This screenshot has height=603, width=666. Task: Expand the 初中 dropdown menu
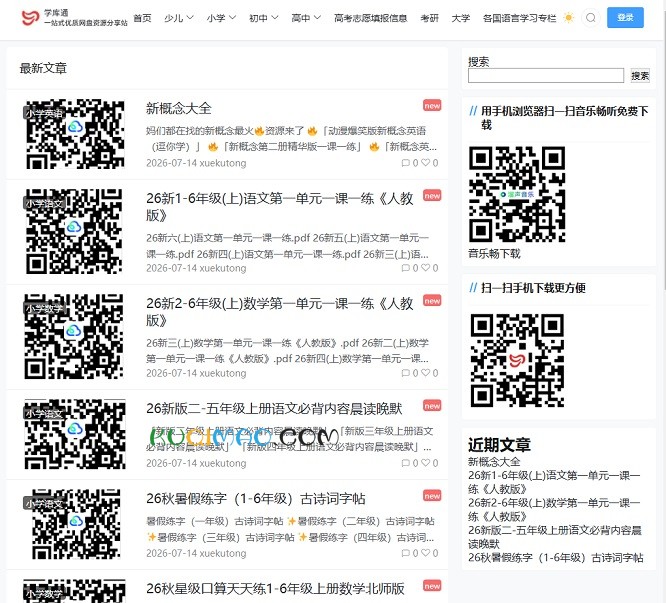[264, 18]
